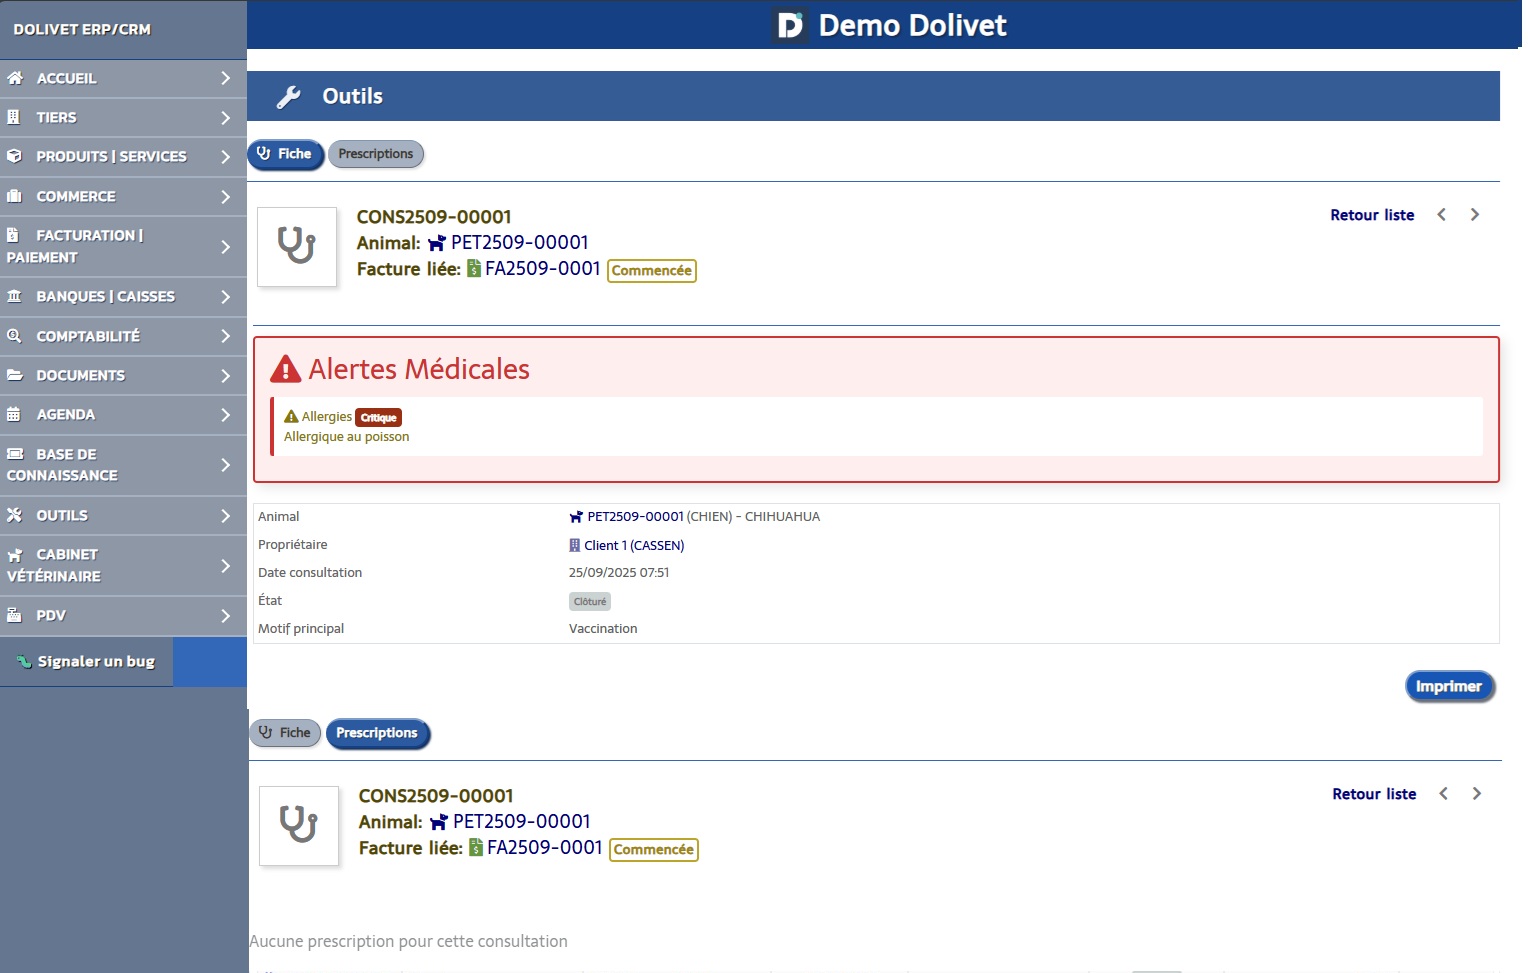Go to previous consultation using top left chevron
The height and width of the screenshot is (973, 1528).
(1441, 215)
